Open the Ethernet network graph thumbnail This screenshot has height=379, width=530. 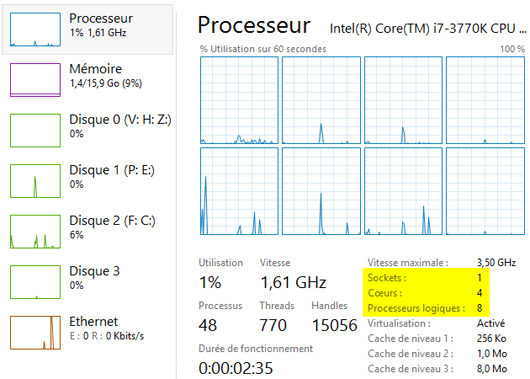click(x=35, y=333)
